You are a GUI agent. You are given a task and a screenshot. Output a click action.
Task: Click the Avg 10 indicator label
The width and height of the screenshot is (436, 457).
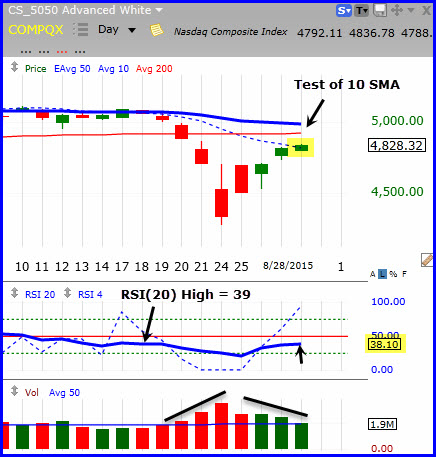[113, 69]
